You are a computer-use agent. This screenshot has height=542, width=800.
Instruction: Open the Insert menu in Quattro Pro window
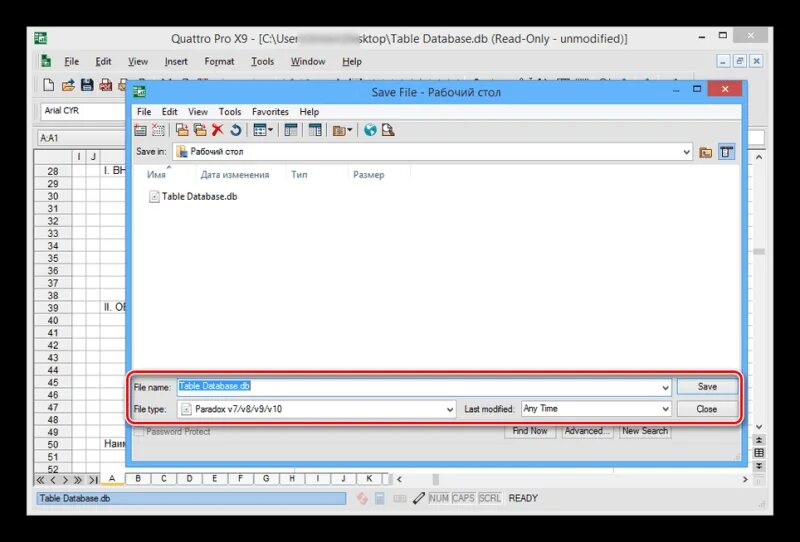click(x=176, y=62)
